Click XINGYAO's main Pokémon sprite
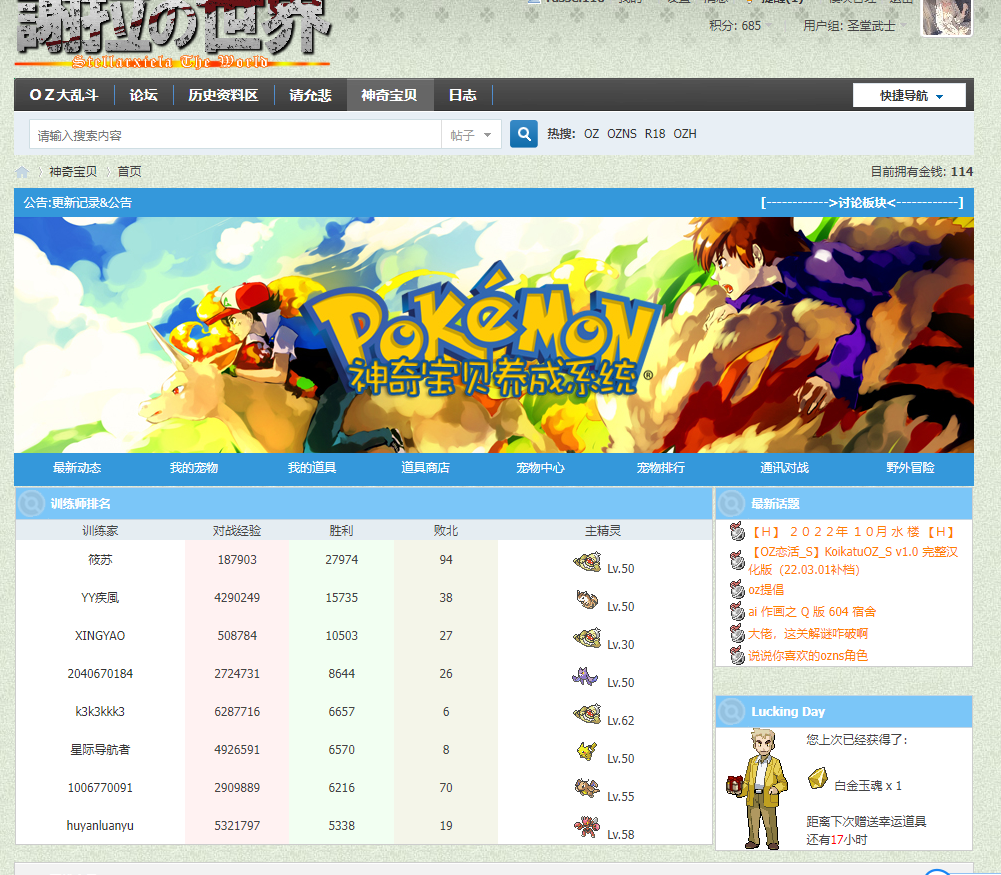This screenshot has height=875, width=1001. pyautogui.click(x=587, y=638)
